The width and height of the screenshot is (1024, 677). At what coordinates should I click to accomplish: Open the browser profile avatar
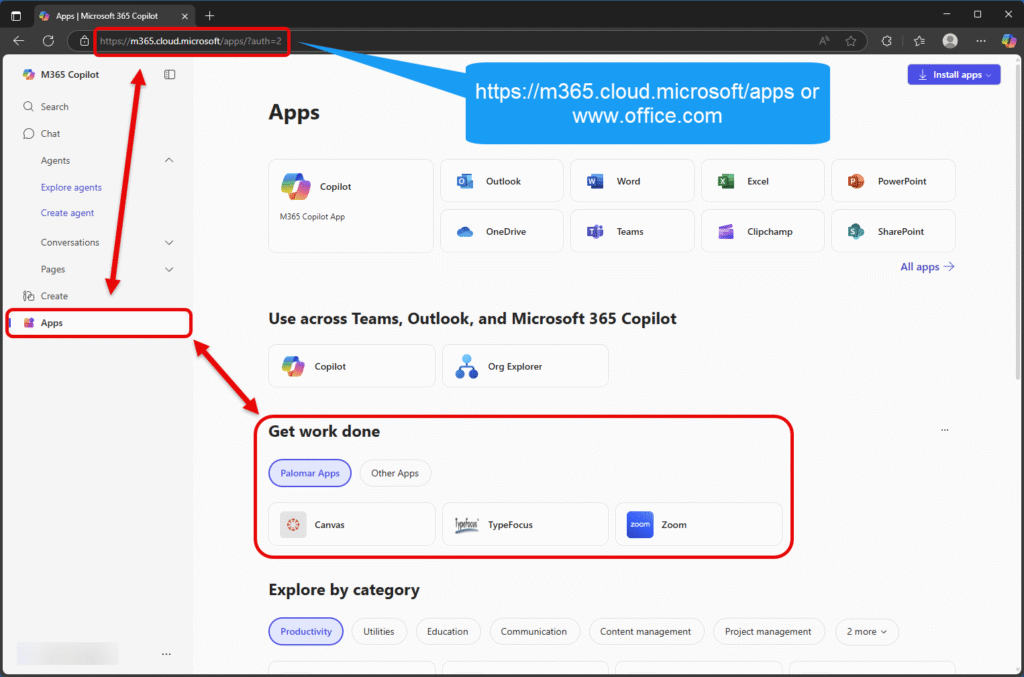coord(950,40)
